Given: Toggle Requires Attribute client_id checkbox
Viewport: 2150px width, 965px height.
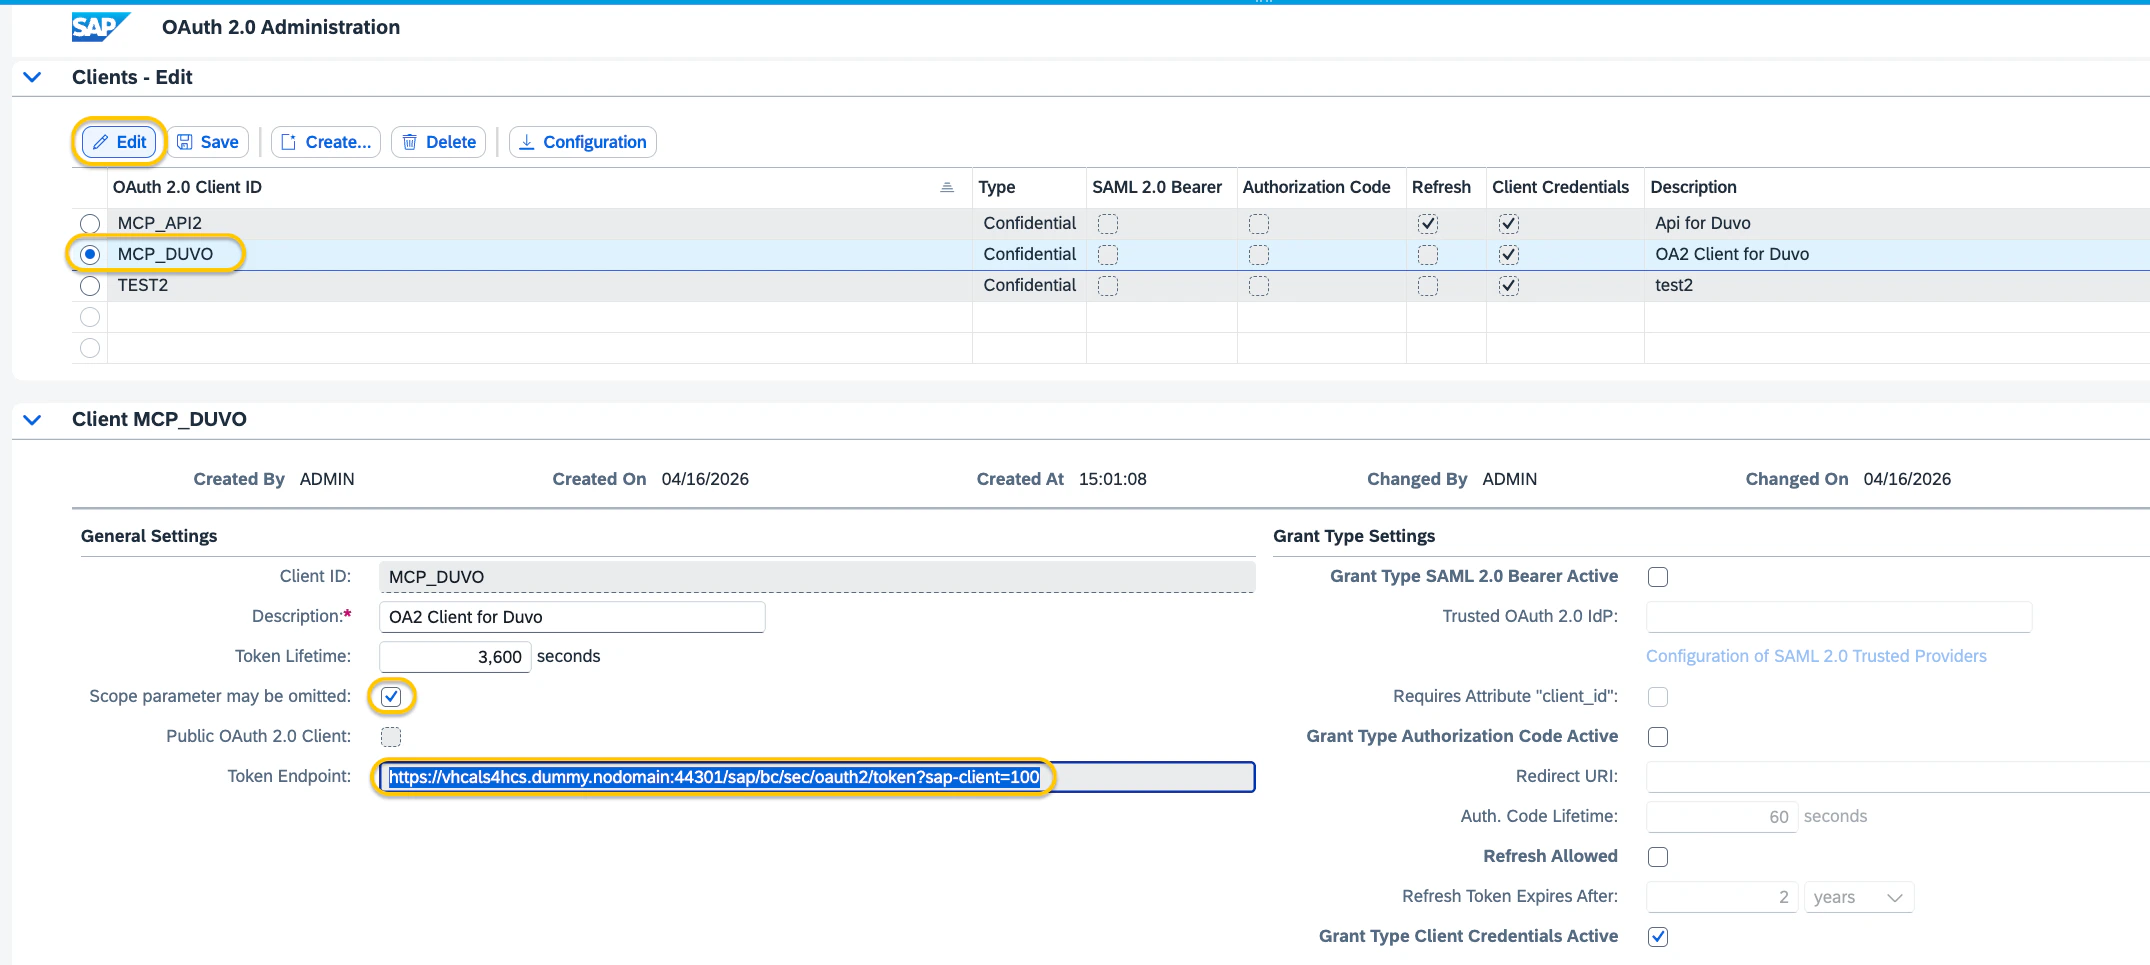Looking at the screenshot, I should click(1658, 696).
